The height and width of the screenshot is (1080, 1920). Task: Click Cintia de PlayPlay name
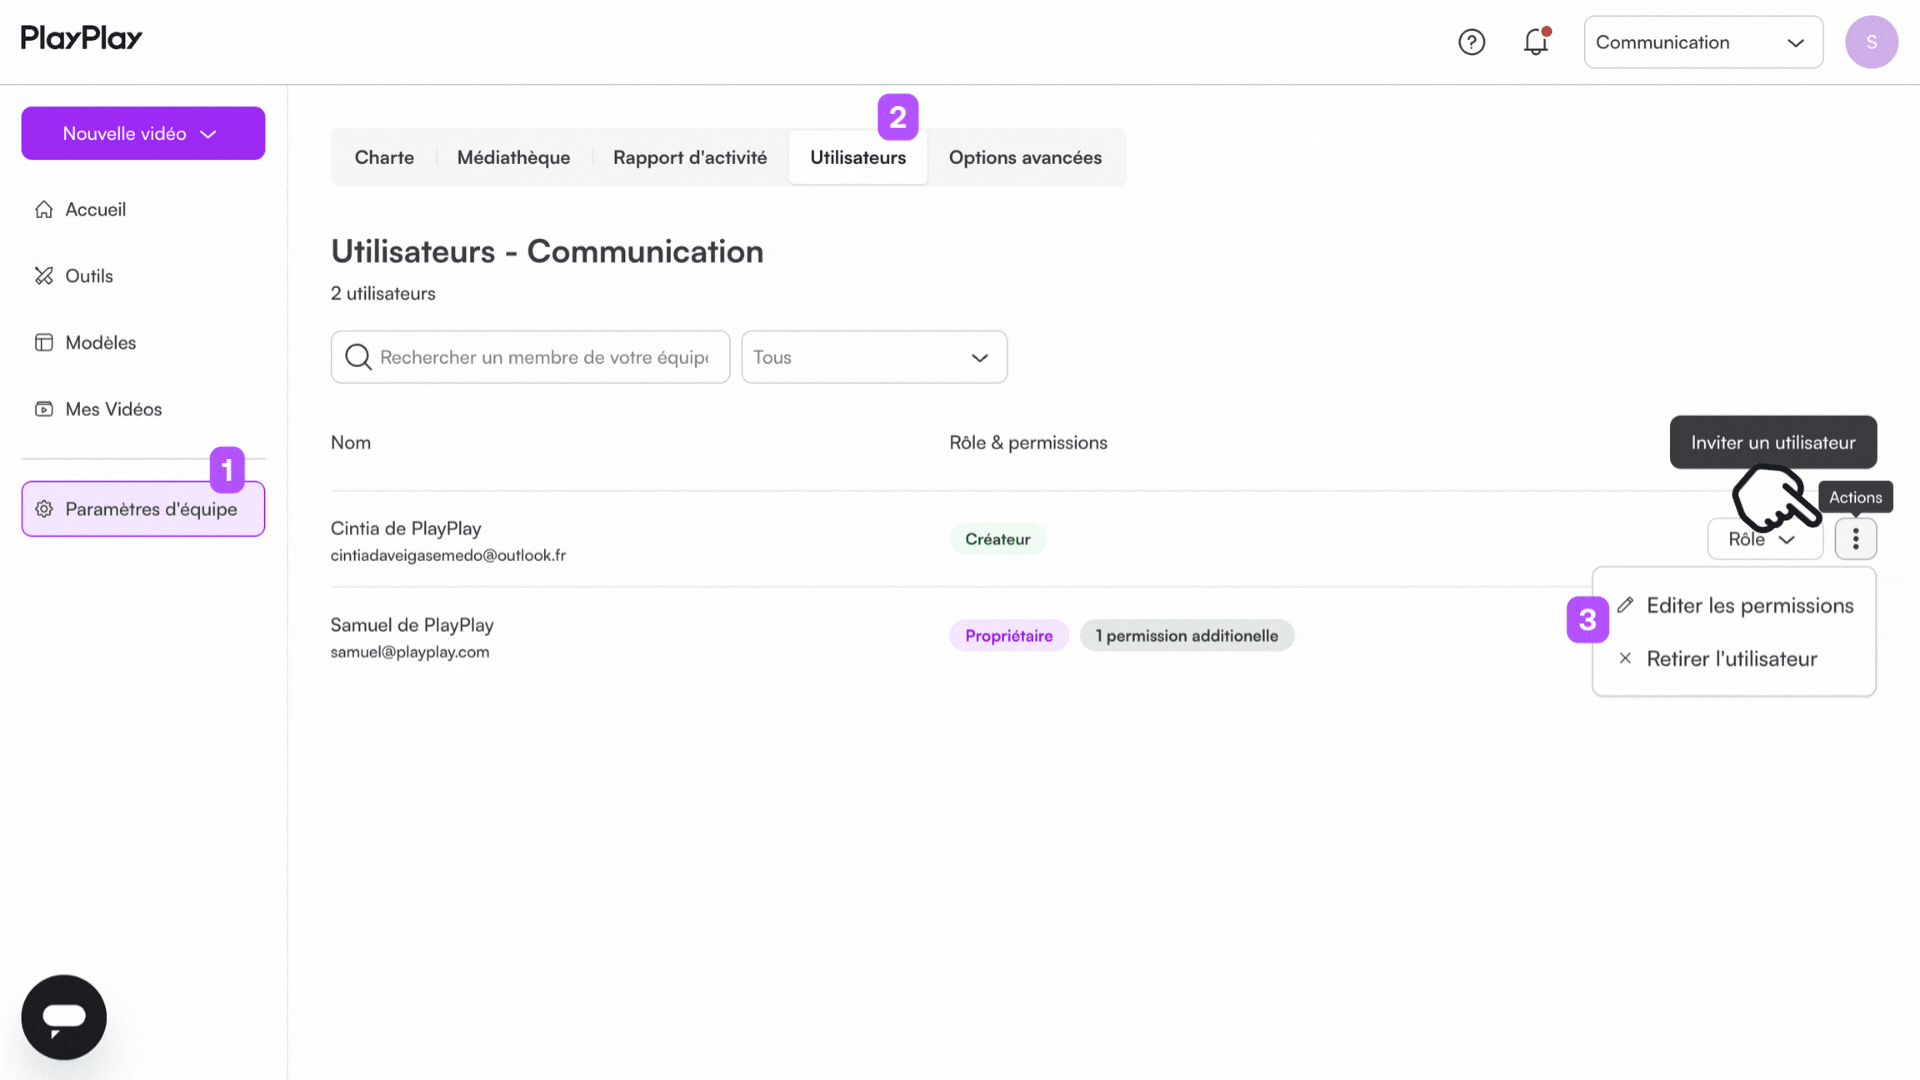click(x=406, y=528)
